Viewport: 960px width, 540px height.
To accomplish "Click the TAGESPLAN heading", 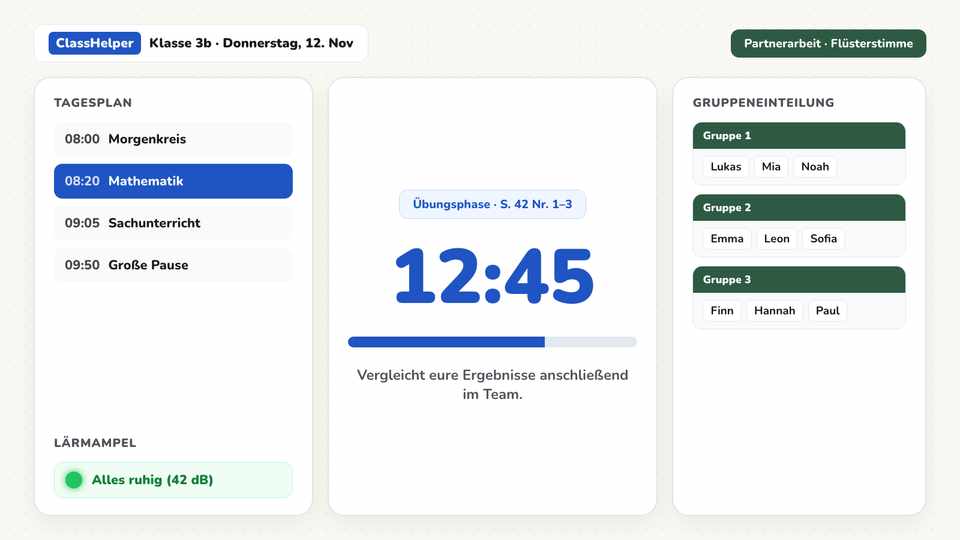I will (93, 103).
